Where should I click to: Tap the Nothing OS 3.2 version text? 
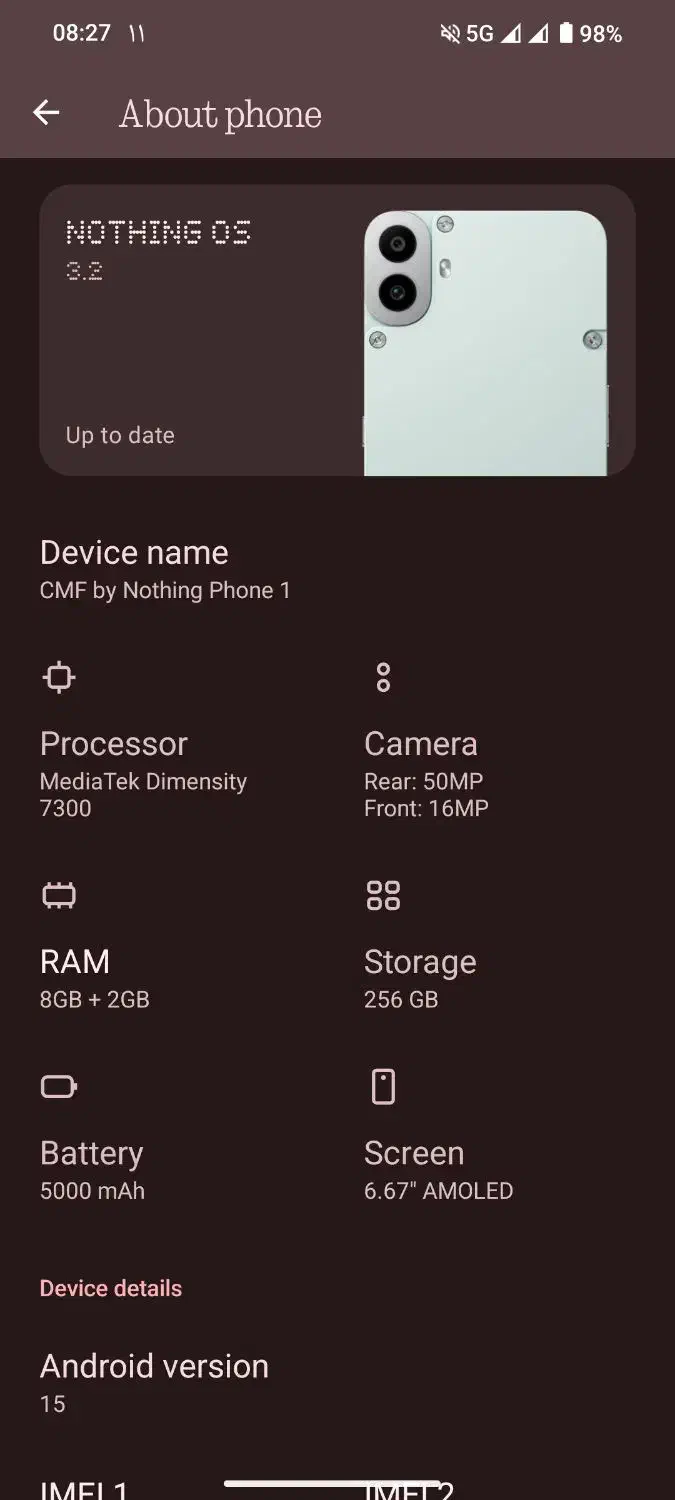[x=158, y=247]
